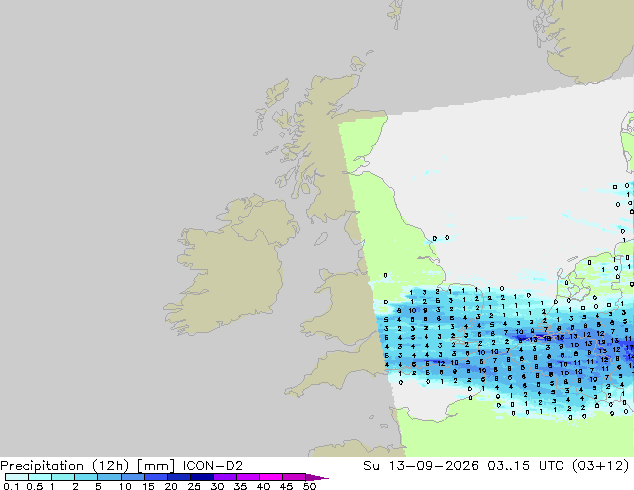Pick the 10–15 mm blue legend swatch
This screenshot has height=490, width=634.
click(x=132, y=477)
